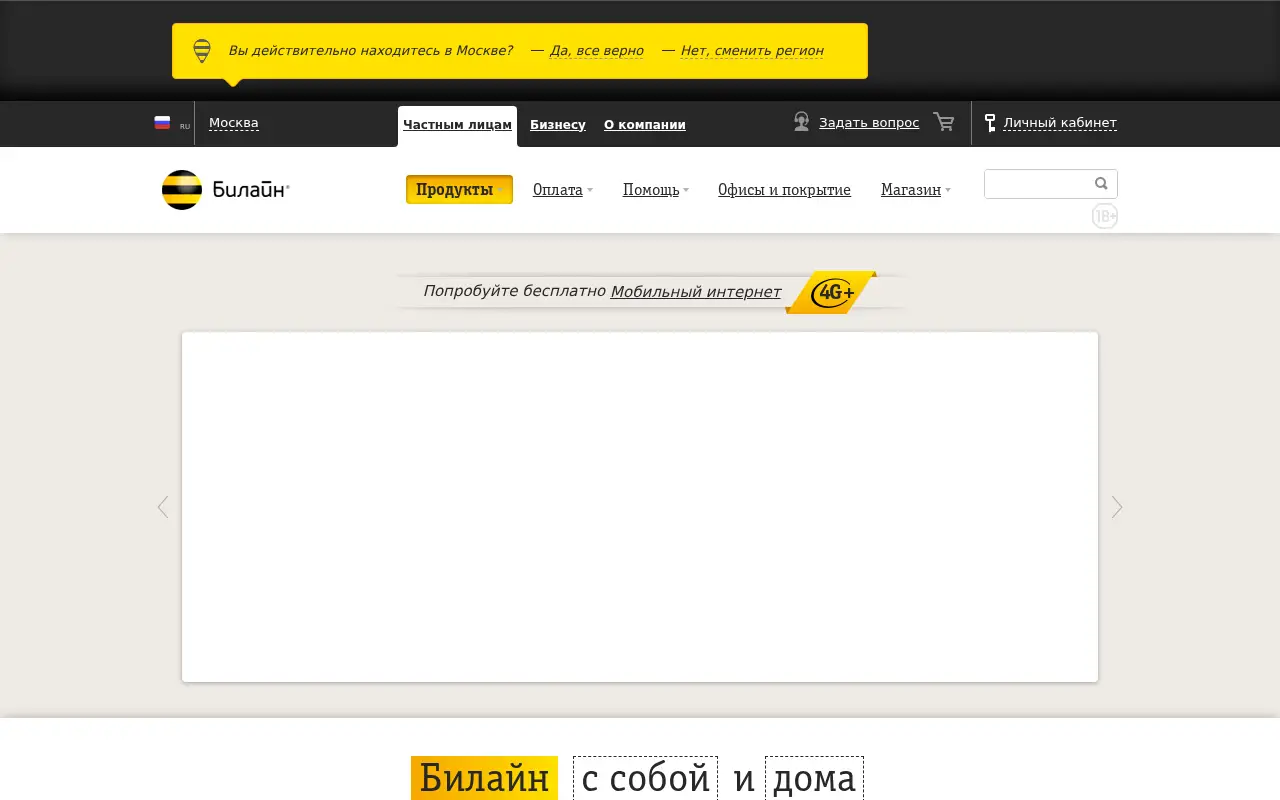
Task: Select the 'с собой' heading option
Action: point(645,778)
